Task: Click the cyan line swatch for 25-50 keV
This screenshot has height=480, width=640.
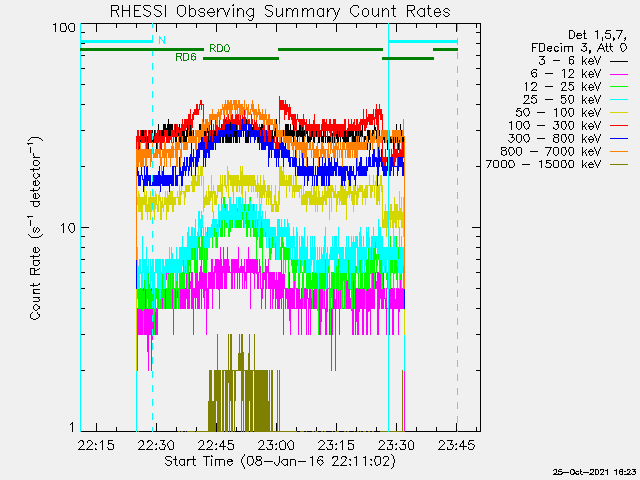Action: [619, 100]
